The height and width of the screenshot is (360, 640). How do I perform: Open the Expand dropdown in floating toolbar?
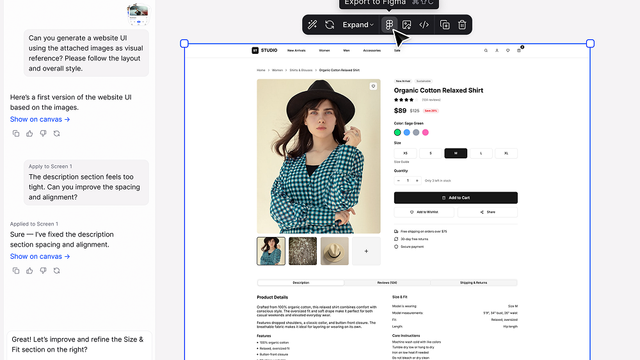[358, 25]
